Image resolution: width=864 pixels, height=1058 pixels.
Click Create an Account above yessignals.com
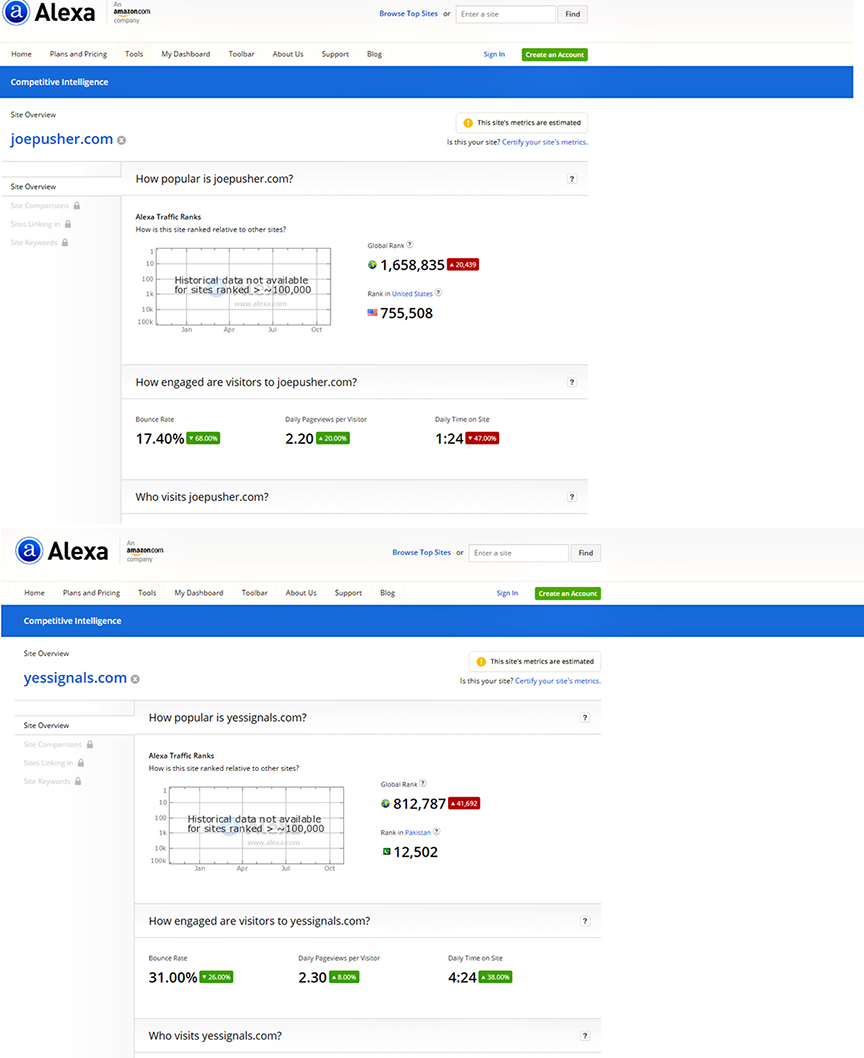click(568, 594)
